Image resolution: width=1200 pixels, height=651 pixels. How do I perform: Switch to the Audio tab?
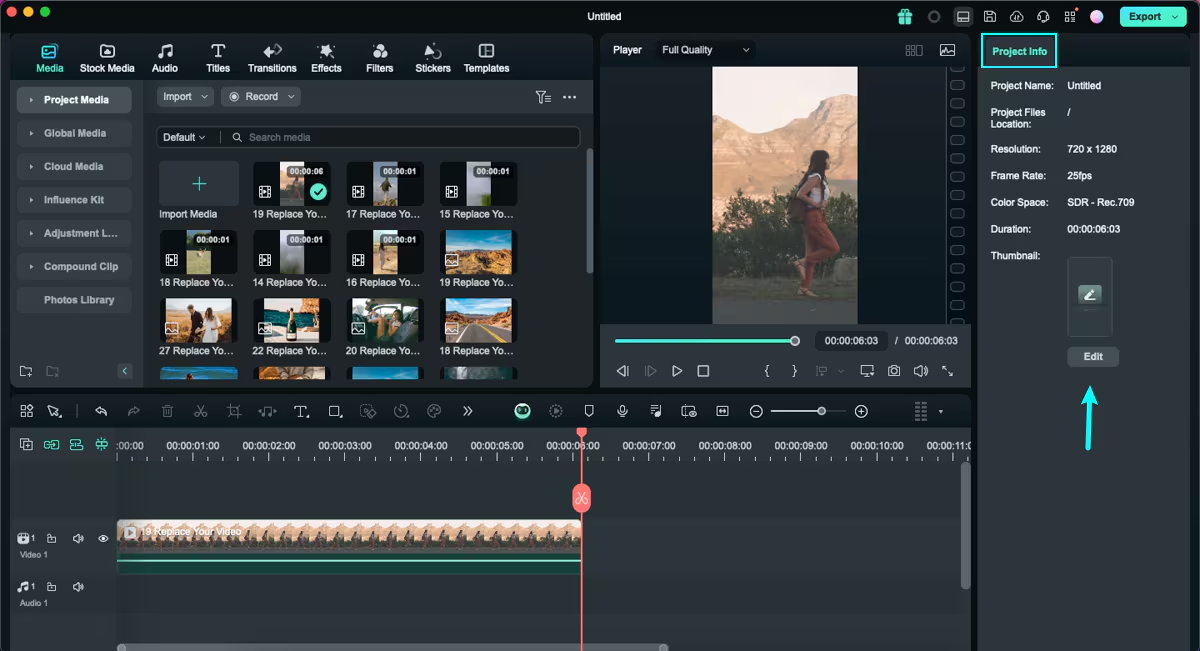(165, 58)
